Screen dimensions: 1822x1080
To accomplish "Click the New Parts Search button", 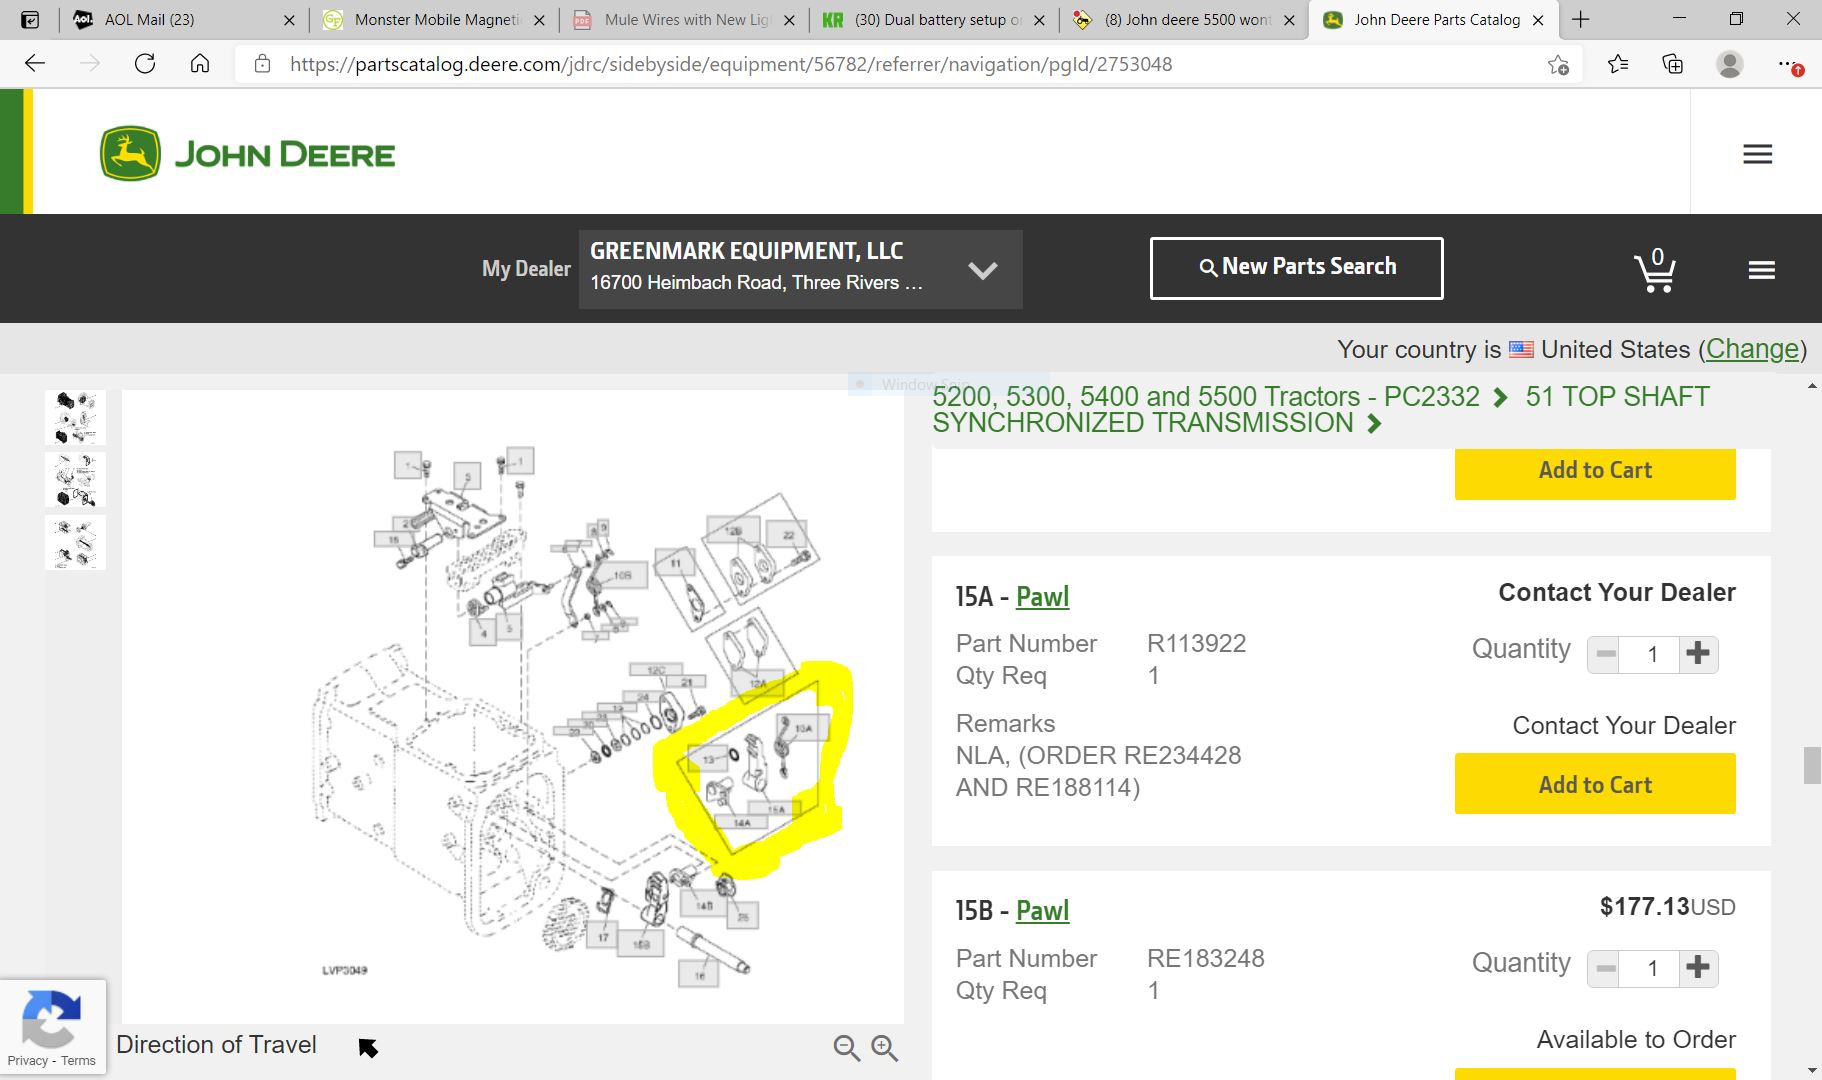I will (1296, 267).
